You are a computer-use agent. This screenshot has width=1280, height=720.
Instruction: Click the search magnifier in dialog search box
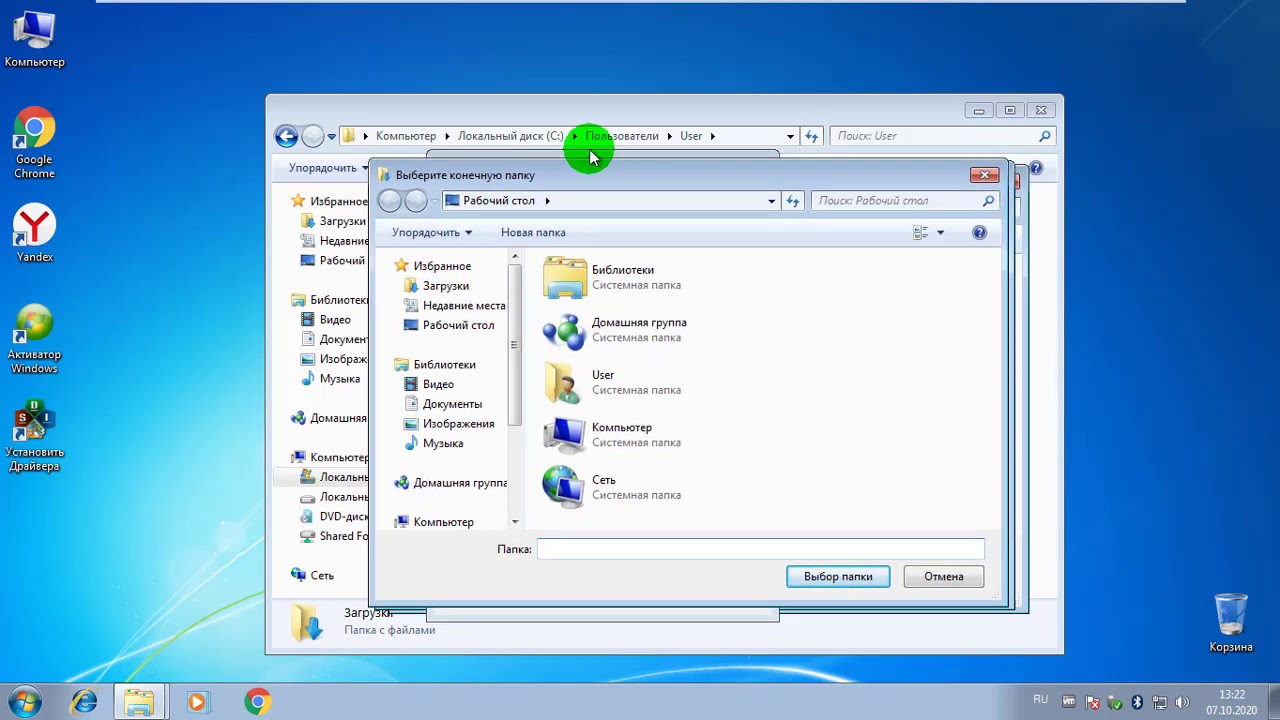(x=988, y=201)
